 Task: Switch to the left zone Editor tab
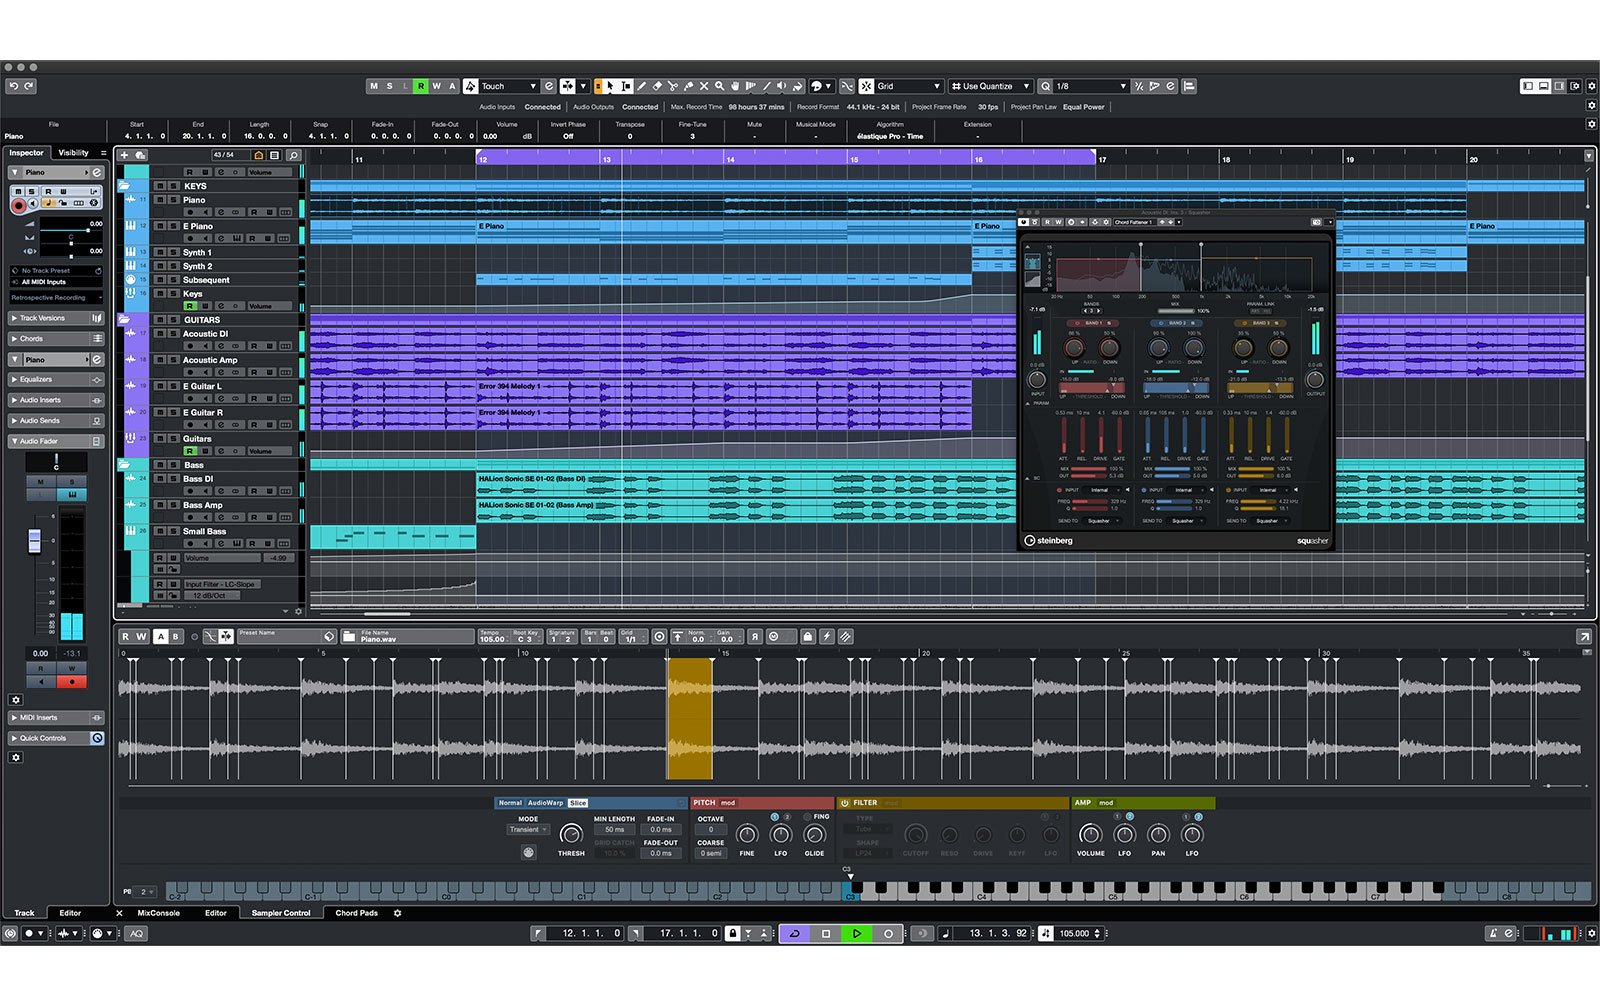(x=70, y=913)
